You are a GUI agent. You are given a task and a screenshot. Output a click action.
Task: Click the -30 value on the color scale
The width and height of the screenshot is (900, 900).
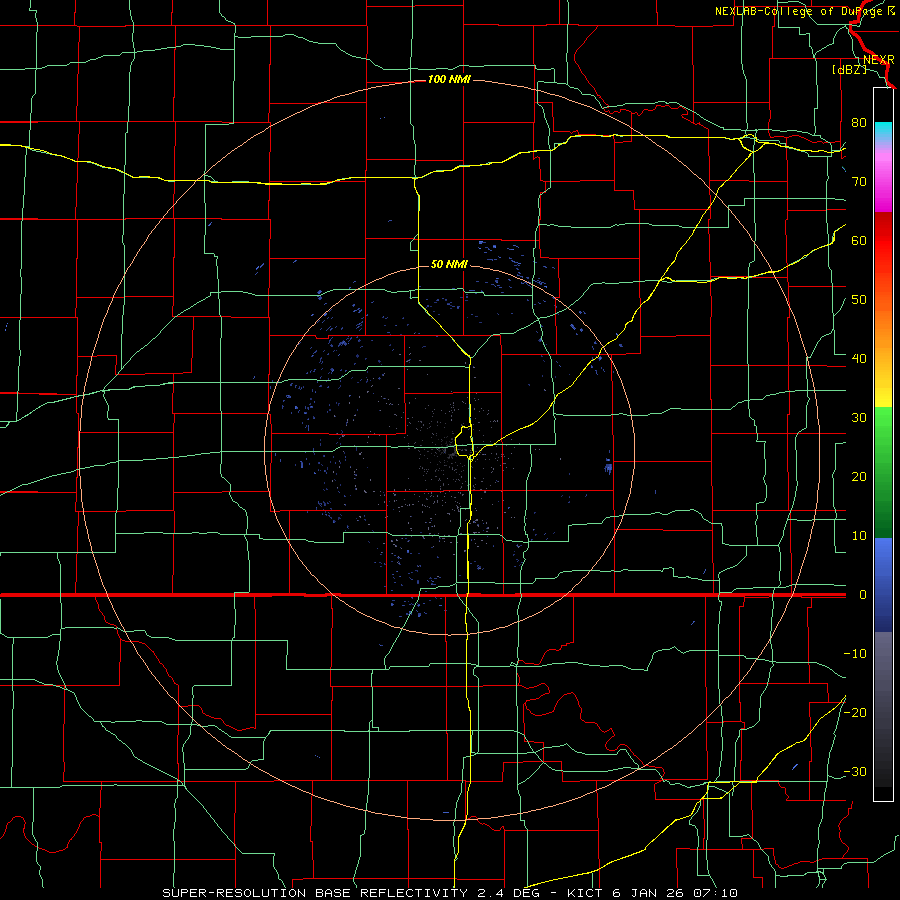pyautogui.click(x=855, y=771)
